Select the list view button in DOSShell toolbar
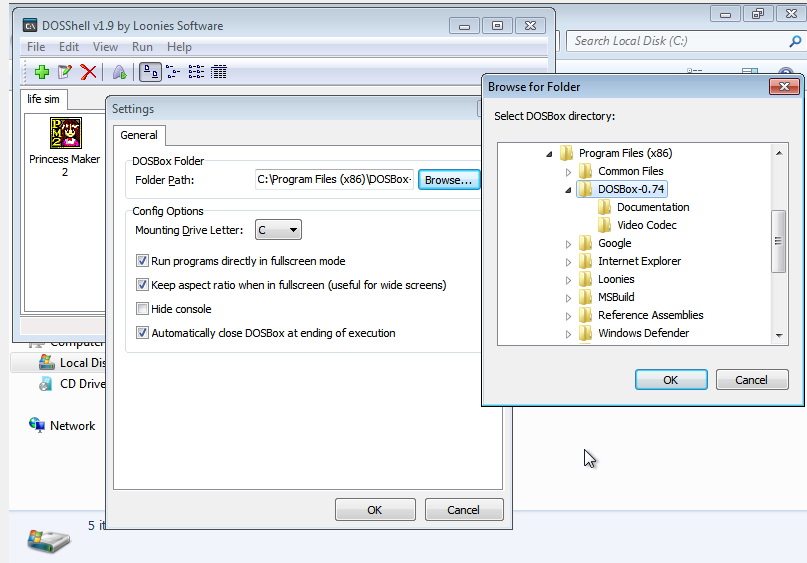The height and width of the screenshot is (563, 807). (x=196, y=72)
